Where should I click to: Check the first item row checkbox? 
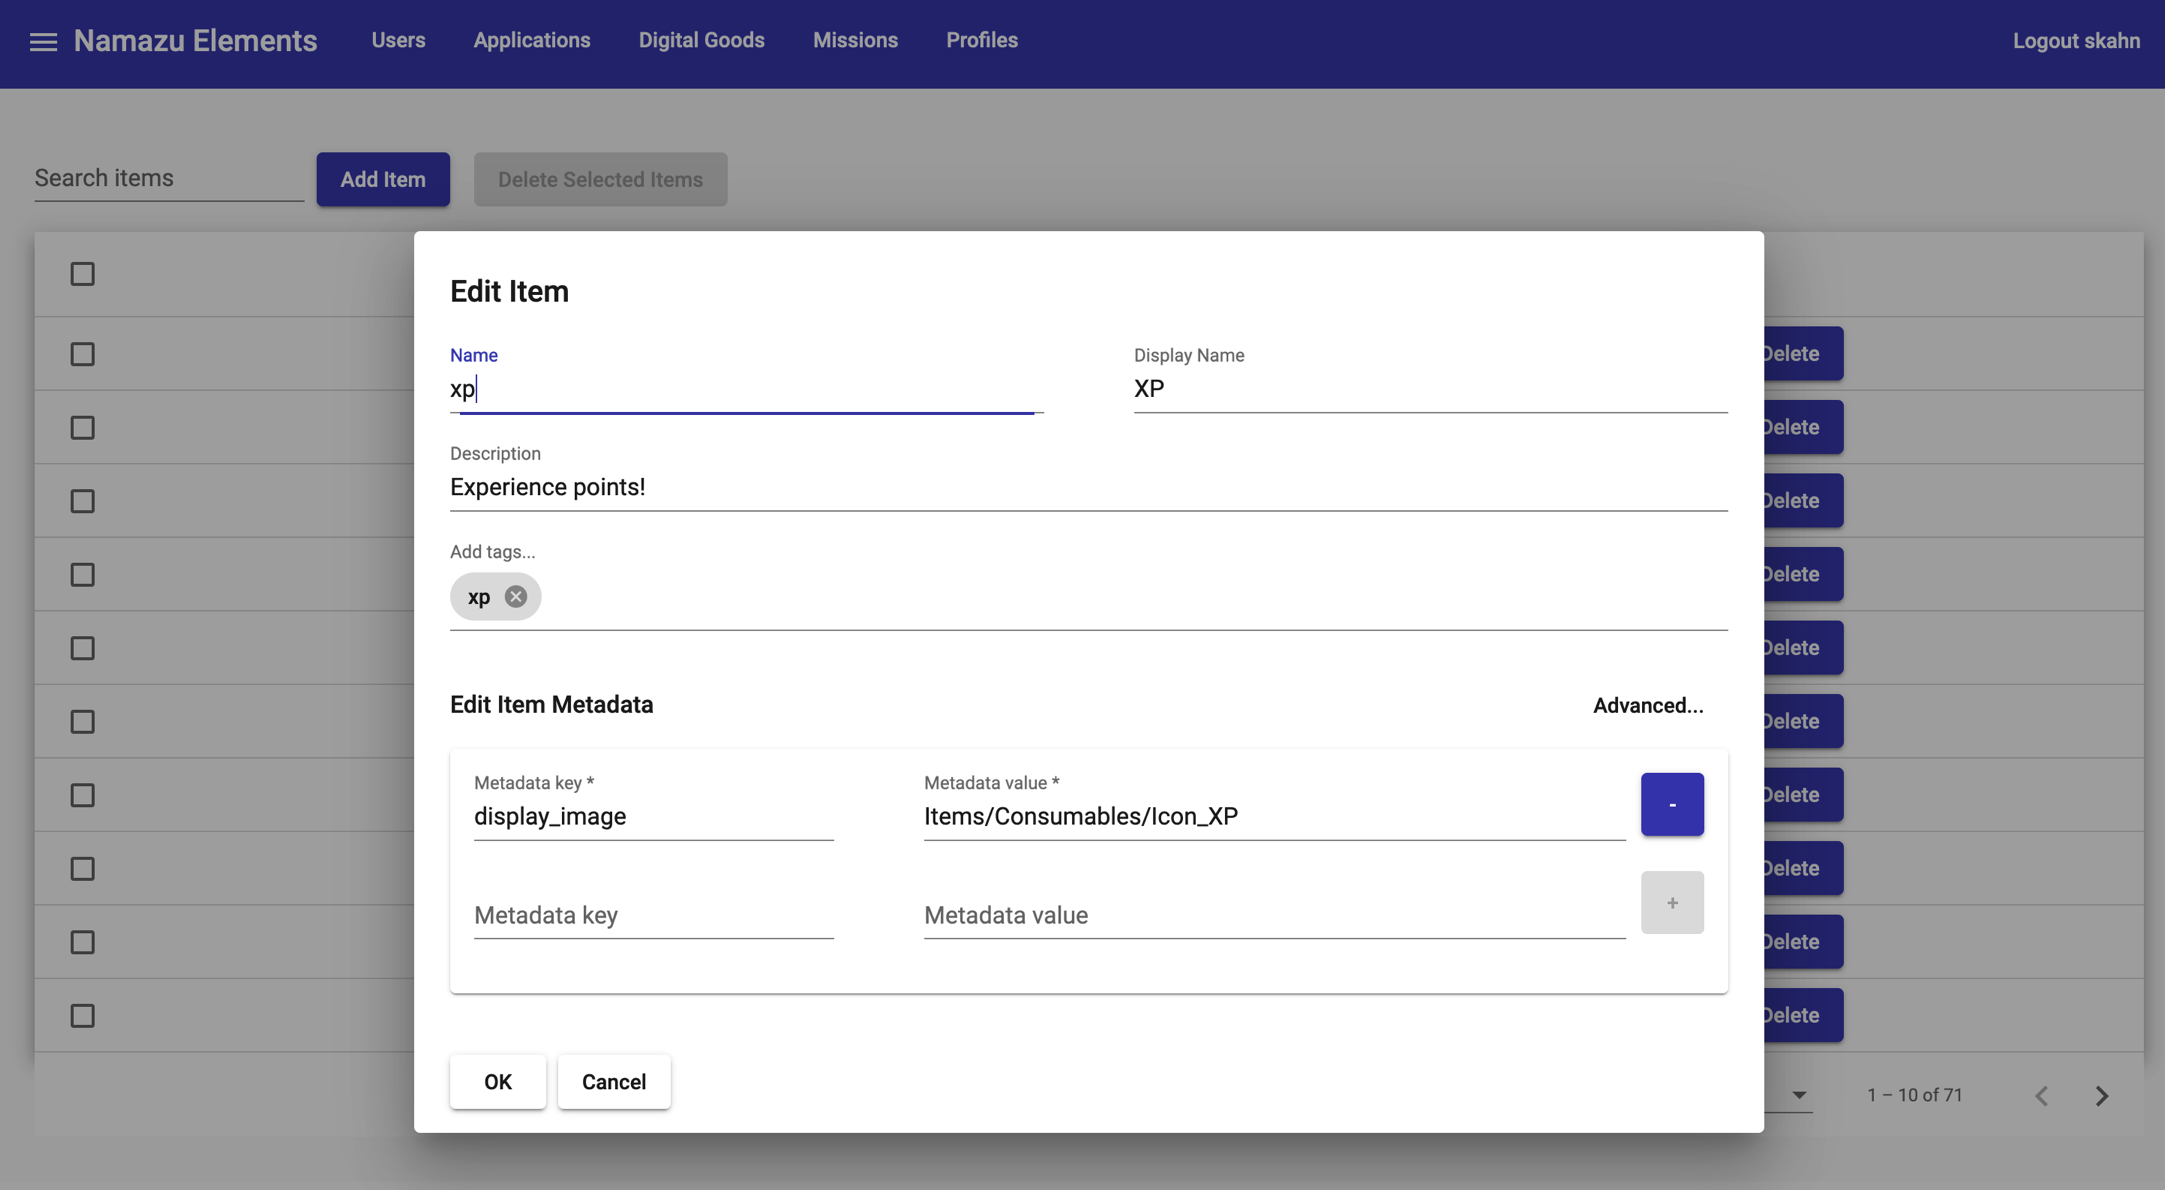pyautogui.click(x=82, y=354)
